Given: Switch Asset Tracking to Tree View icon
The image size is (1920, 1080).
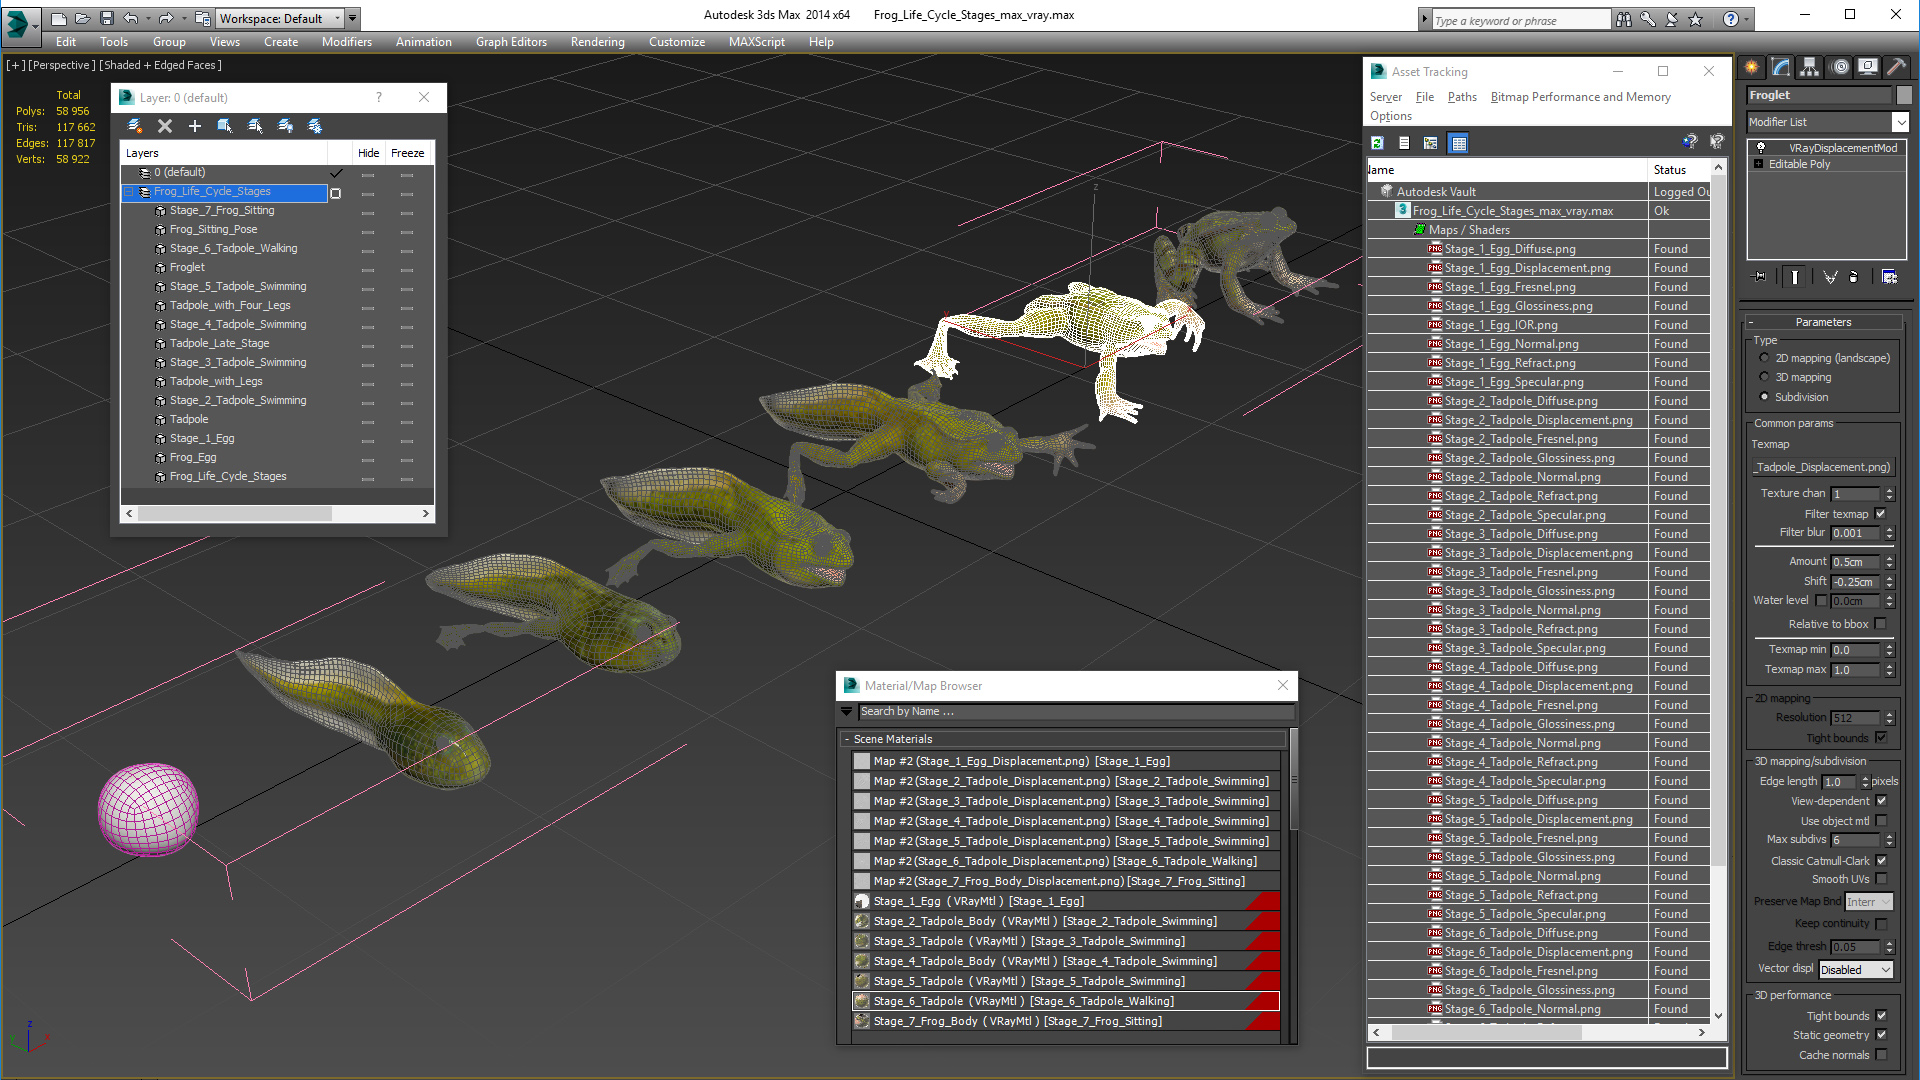Looking at the screenshot, I should [1431, 143].
